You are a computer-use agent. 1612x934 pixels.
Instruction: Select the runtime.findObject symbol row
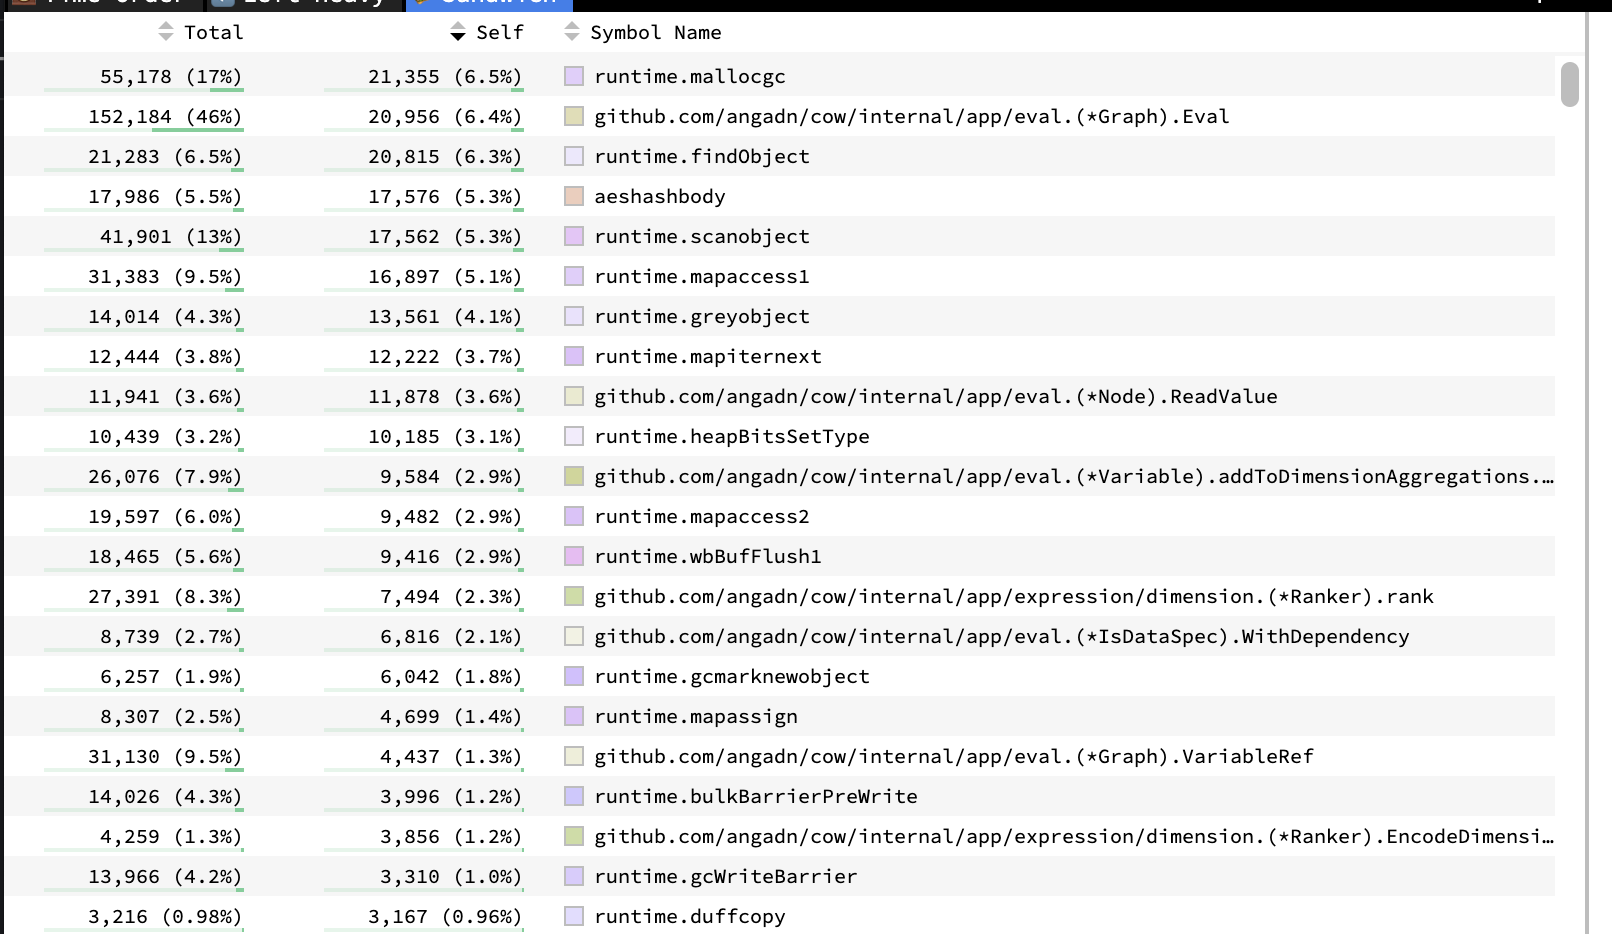[701, 156]
